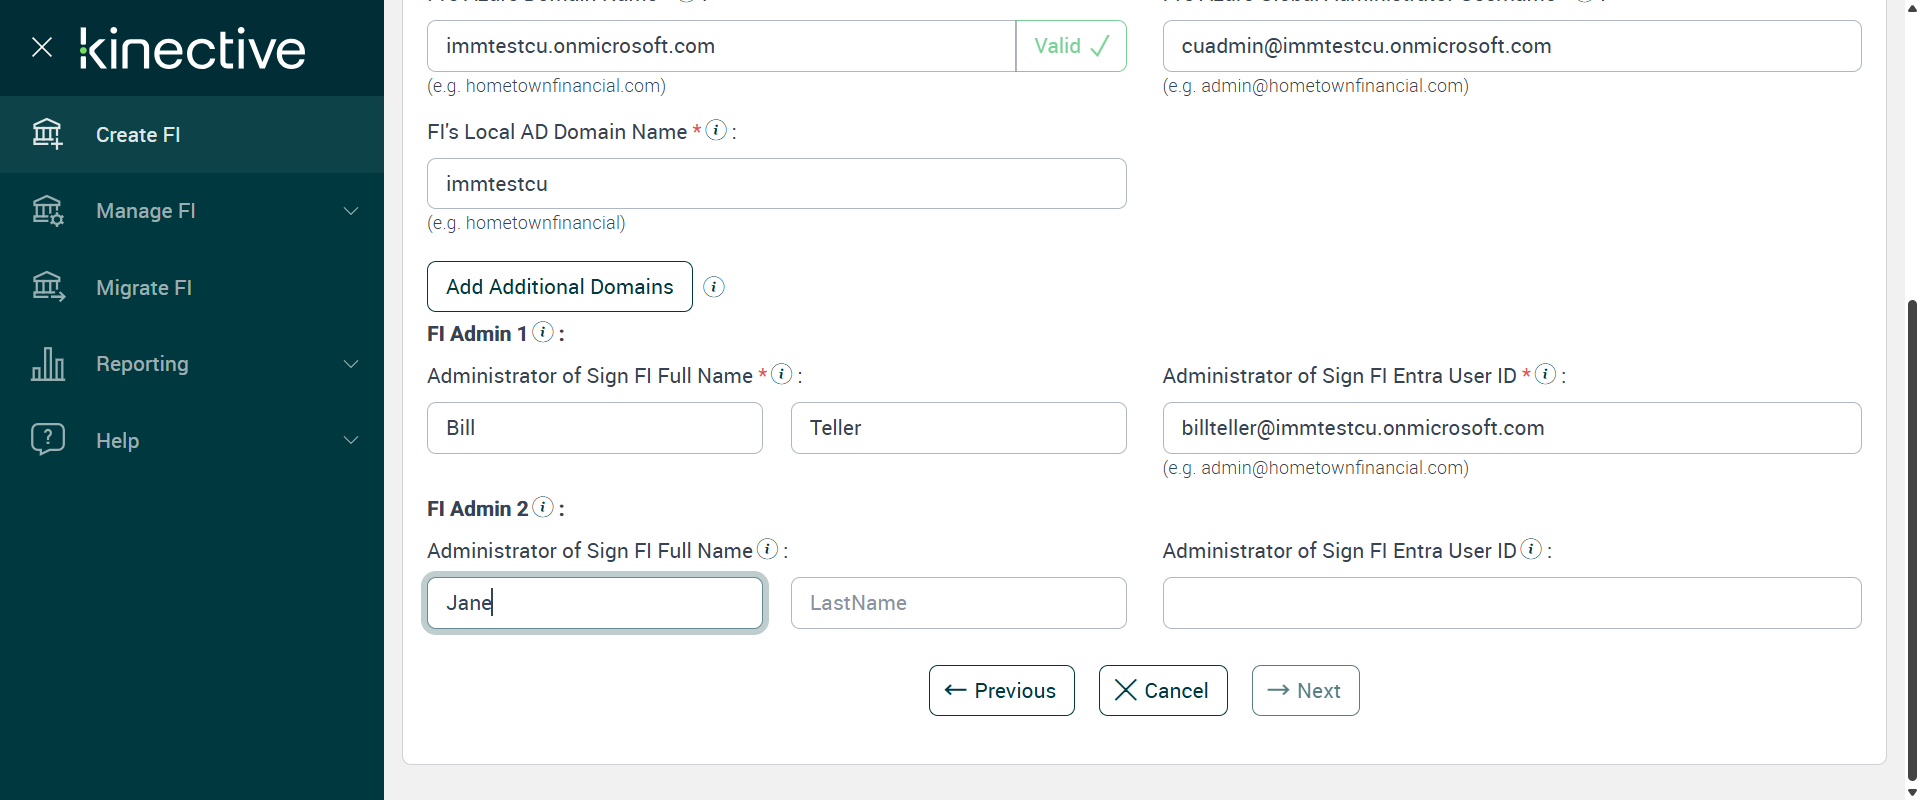Click info icon next to FI Admin 1
This screenshot has height=800, width=1920.
(543, 332)
